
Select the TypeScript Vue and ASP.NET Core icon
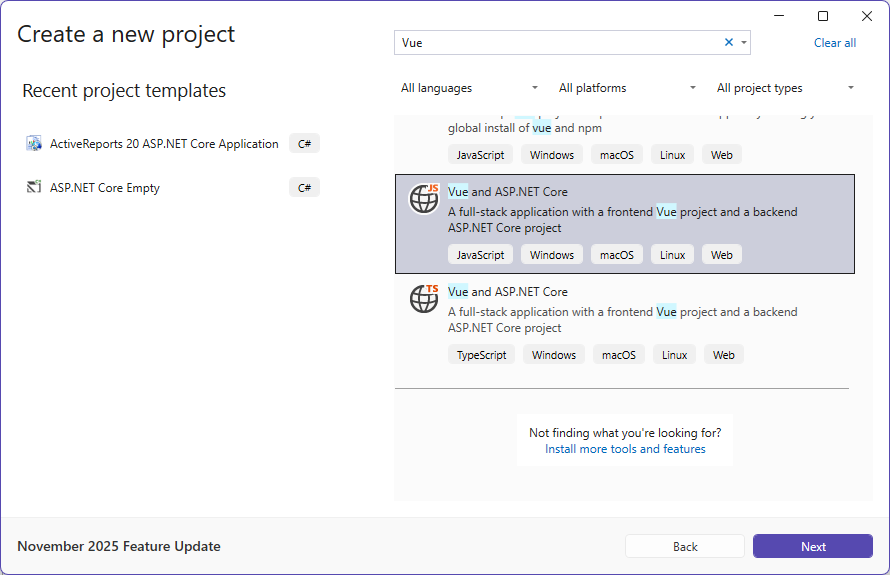425,298
